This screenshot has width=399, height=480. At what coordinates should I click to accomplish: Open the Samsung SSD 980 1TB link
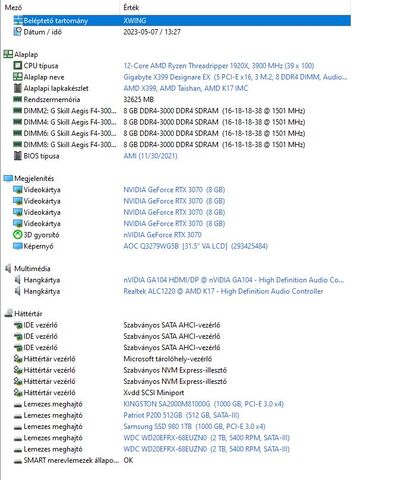tap(194, 426)
